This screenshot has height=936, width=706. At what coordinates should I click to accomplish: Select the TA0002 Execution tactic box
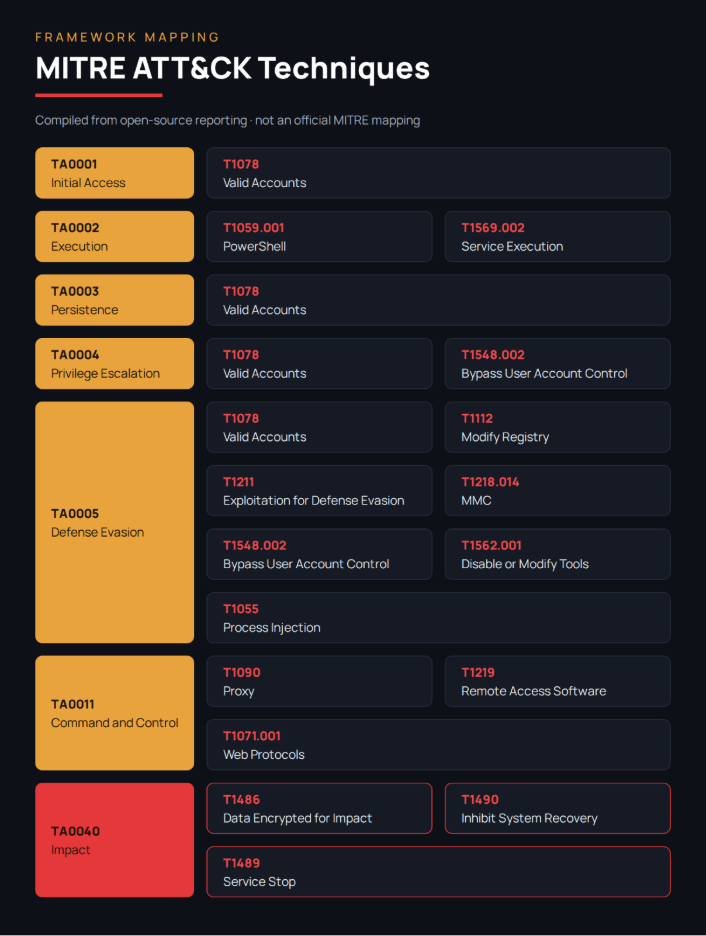click(115, 236)
